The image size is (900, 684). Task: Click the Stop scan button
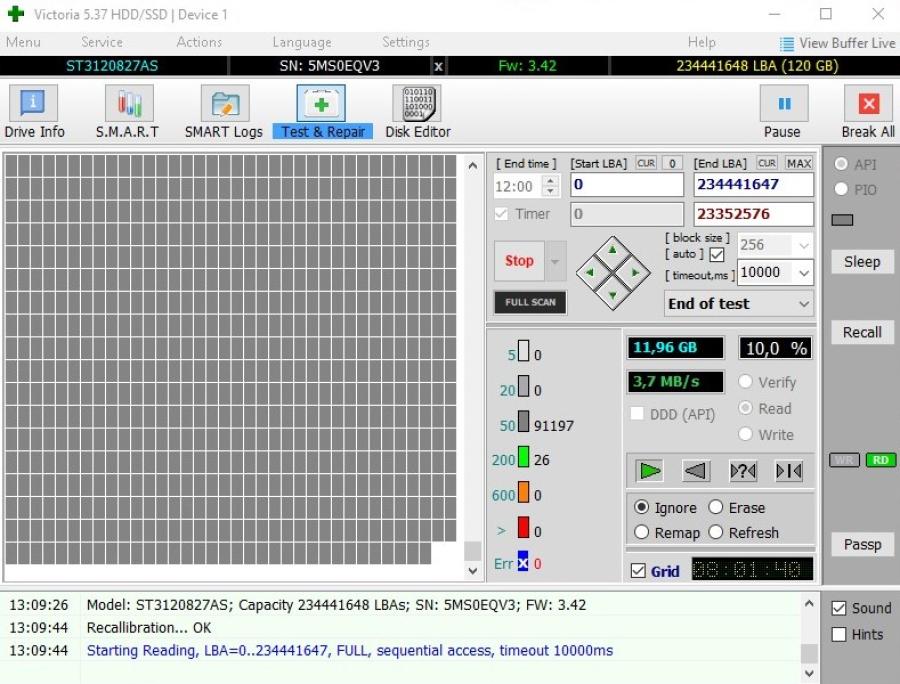(x=519, y=261)
